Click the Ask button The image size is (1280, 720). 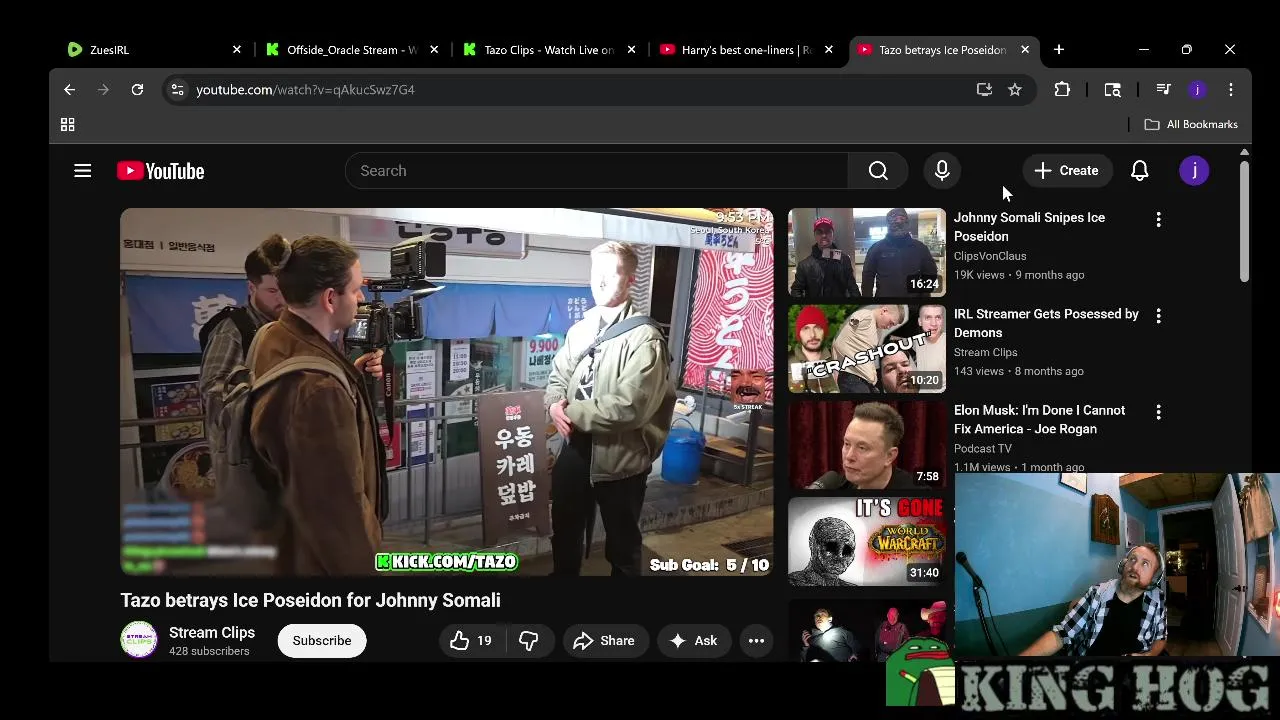click(x=694, y=641)
